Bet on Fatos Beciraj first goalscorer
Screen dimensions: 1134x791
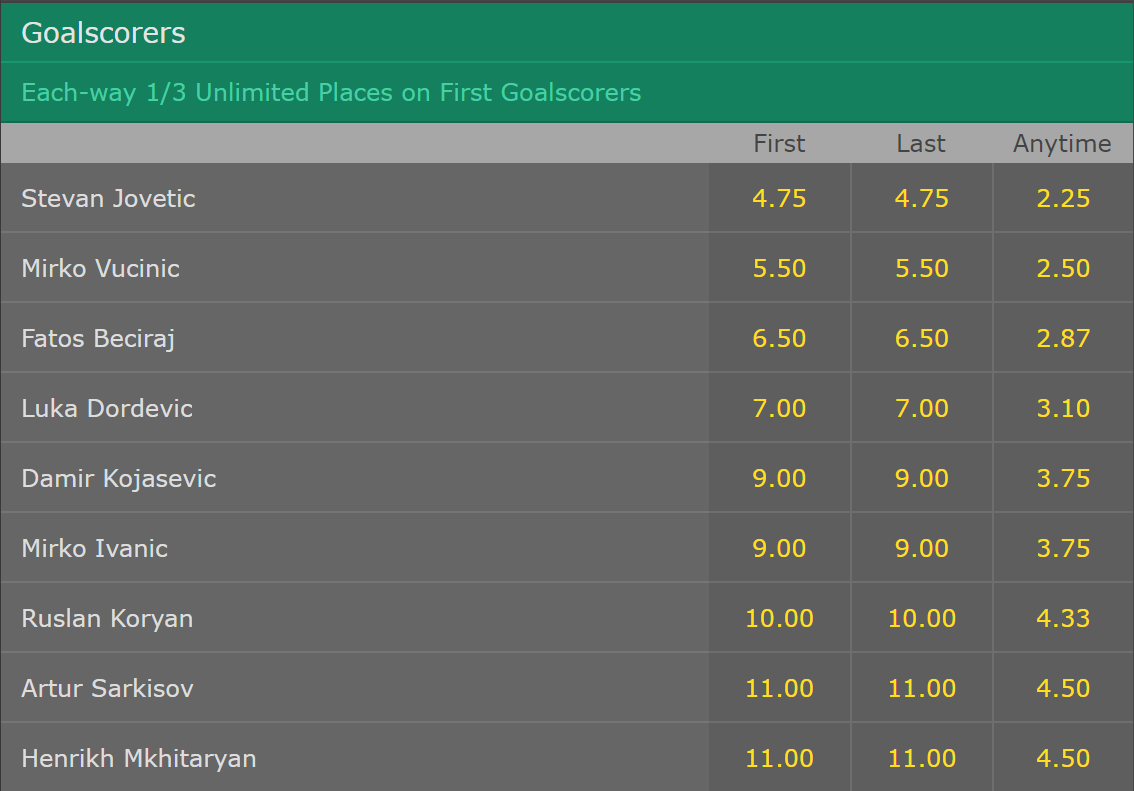[779, 338]
